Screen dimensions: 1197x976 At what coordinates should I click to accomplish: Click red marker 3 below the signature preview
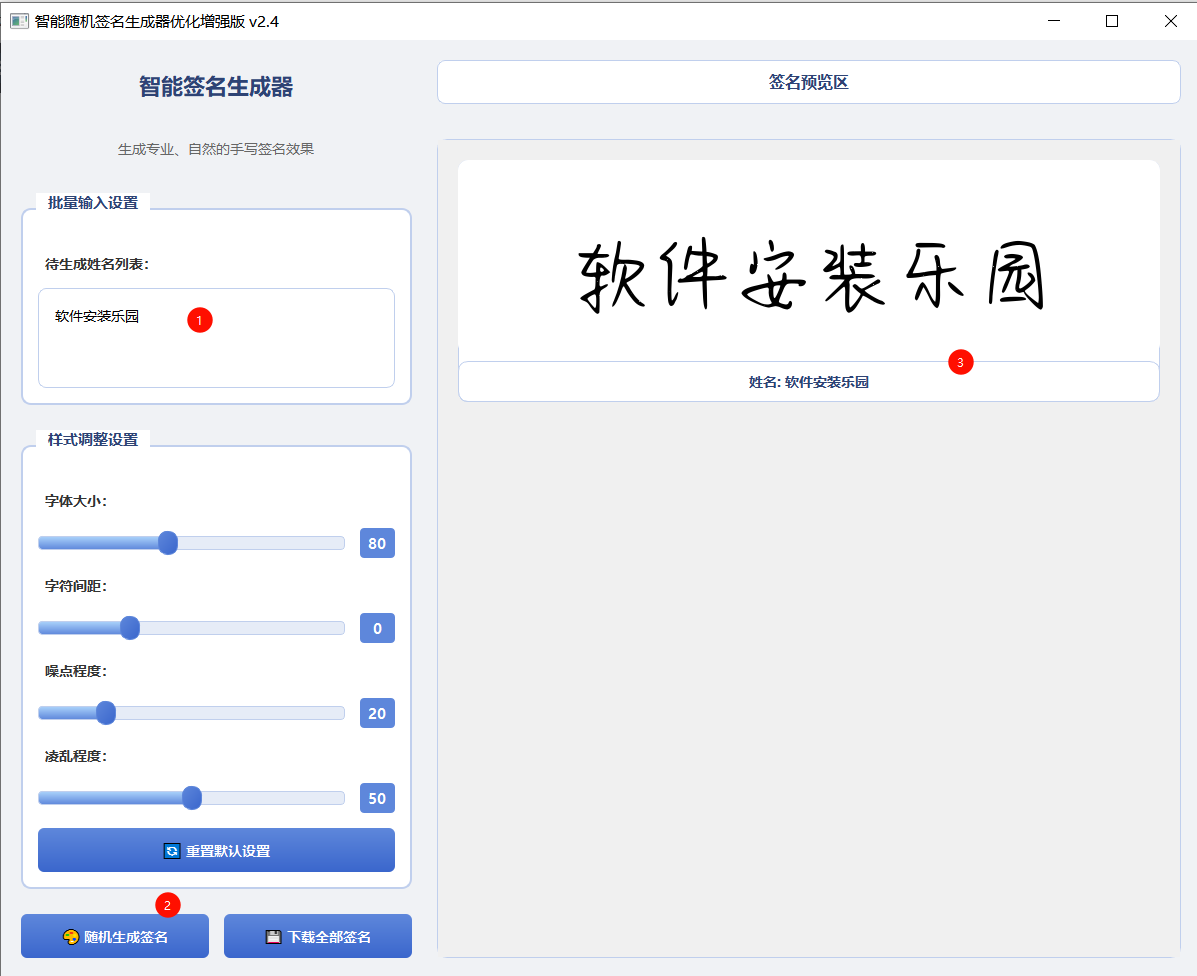tap(960, 362)
